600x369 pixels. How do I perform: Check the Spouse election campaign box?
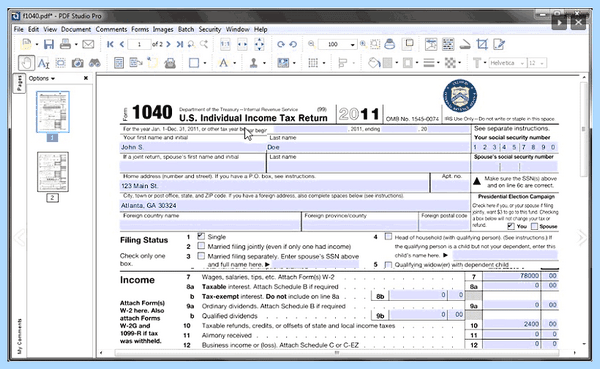[535, 226]
